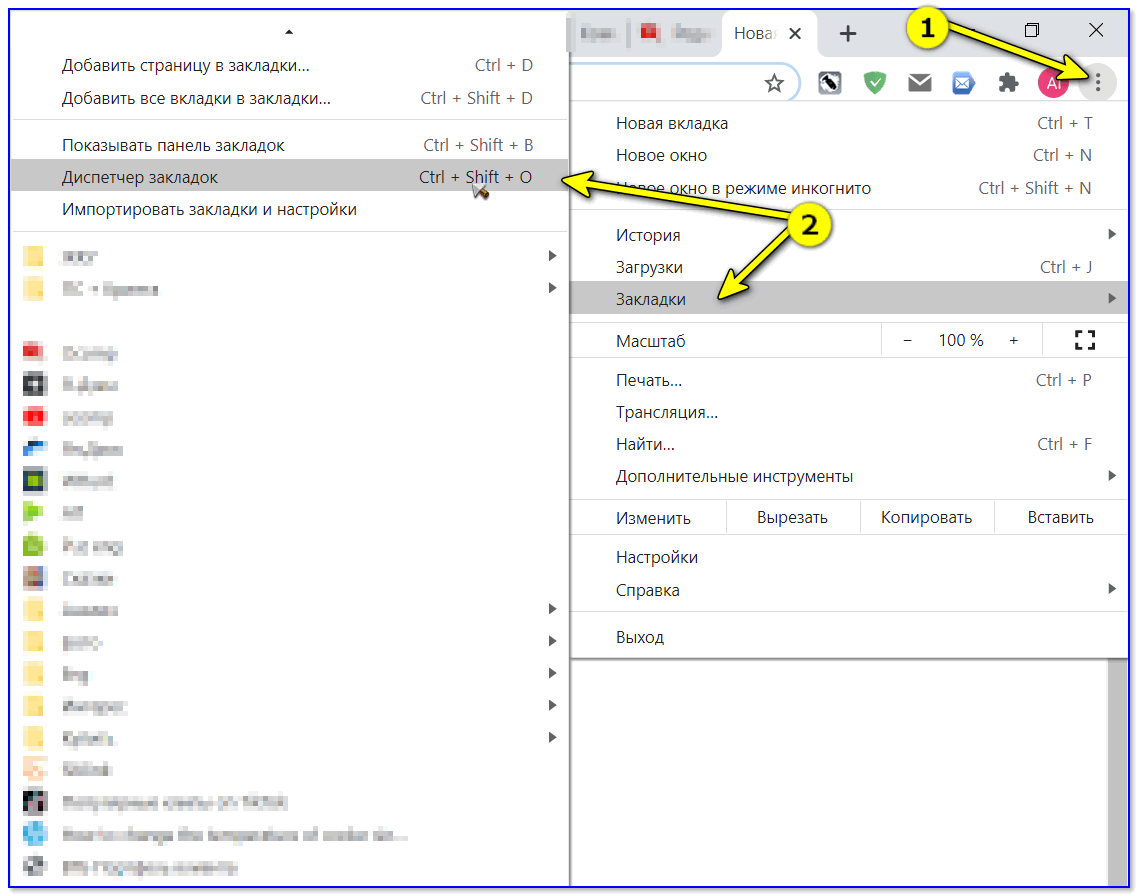This screenshot has height=896, width=1138.
Task: Open the three-dot Chrome menu button
Action: [x=1097, y=83]
